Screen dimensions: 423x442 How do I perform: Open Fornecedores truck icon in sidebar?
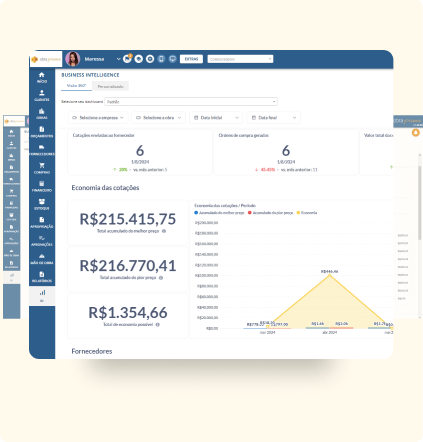[x=42, y=150]
